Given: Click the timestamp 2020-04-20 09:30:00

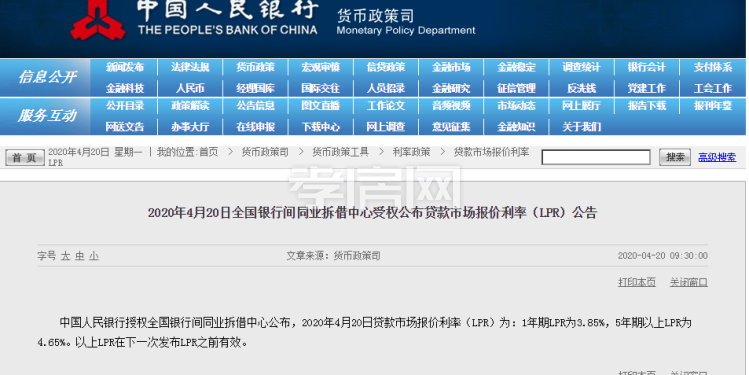Looking at the screenshot, I should click(x=663, y=256).
